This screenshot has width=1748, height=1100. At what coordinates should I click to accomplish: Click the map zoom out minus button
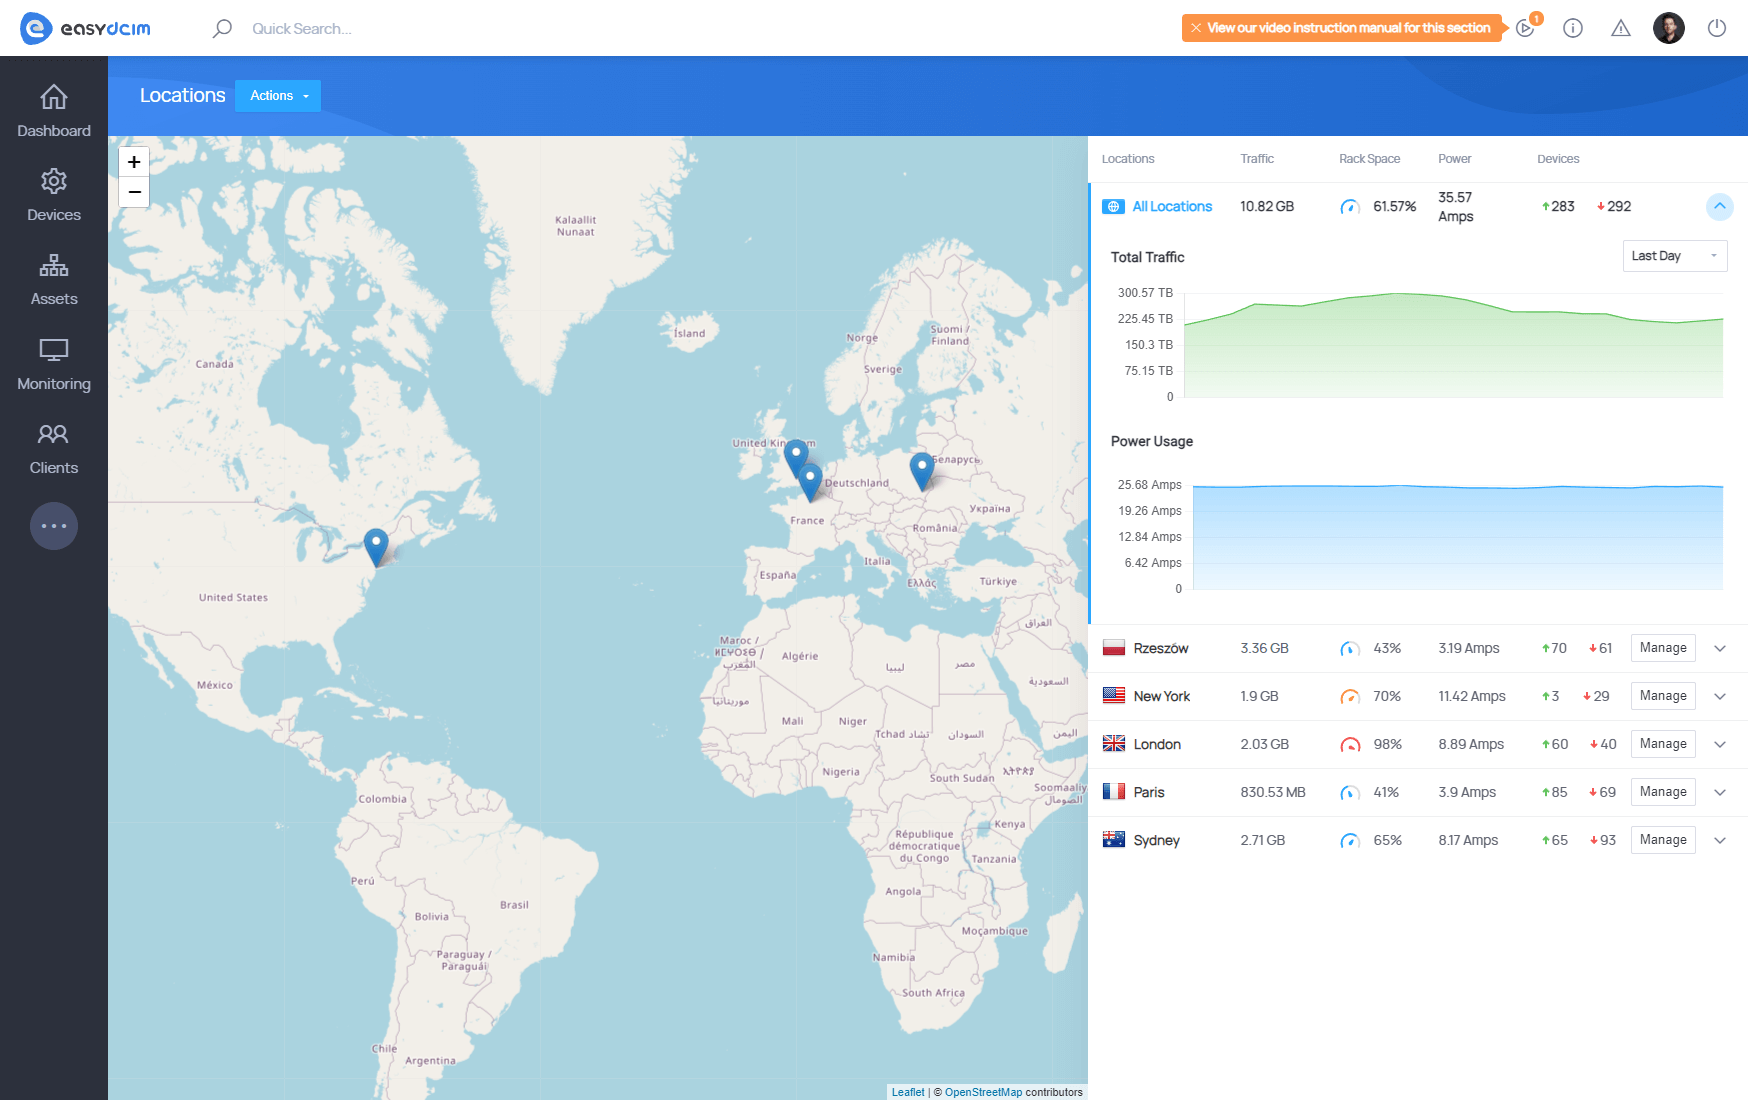(134, 192)
